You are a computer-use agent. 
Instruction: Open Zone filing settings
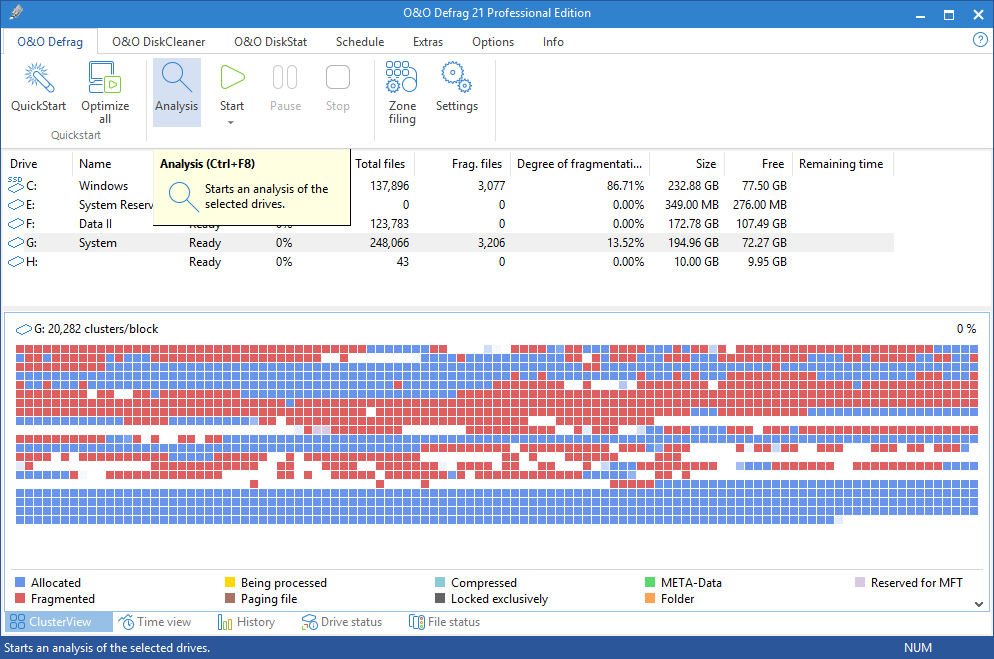tap(402, 93)
